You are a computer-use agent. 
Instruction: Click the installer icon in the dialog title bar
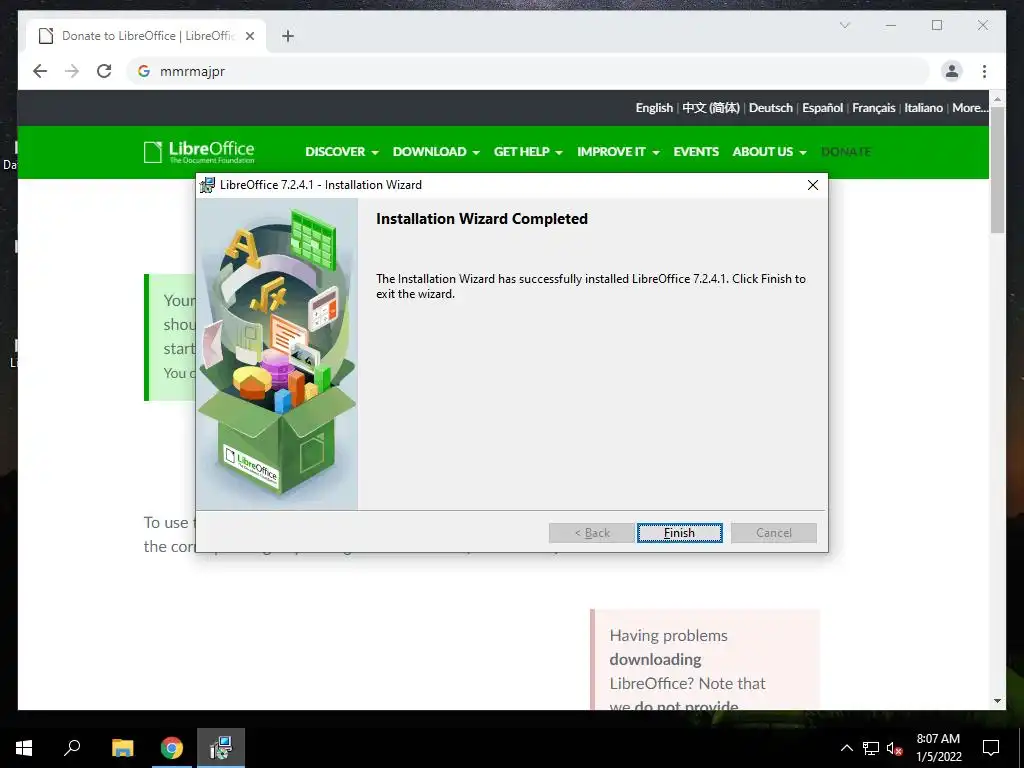pos(207,185)
